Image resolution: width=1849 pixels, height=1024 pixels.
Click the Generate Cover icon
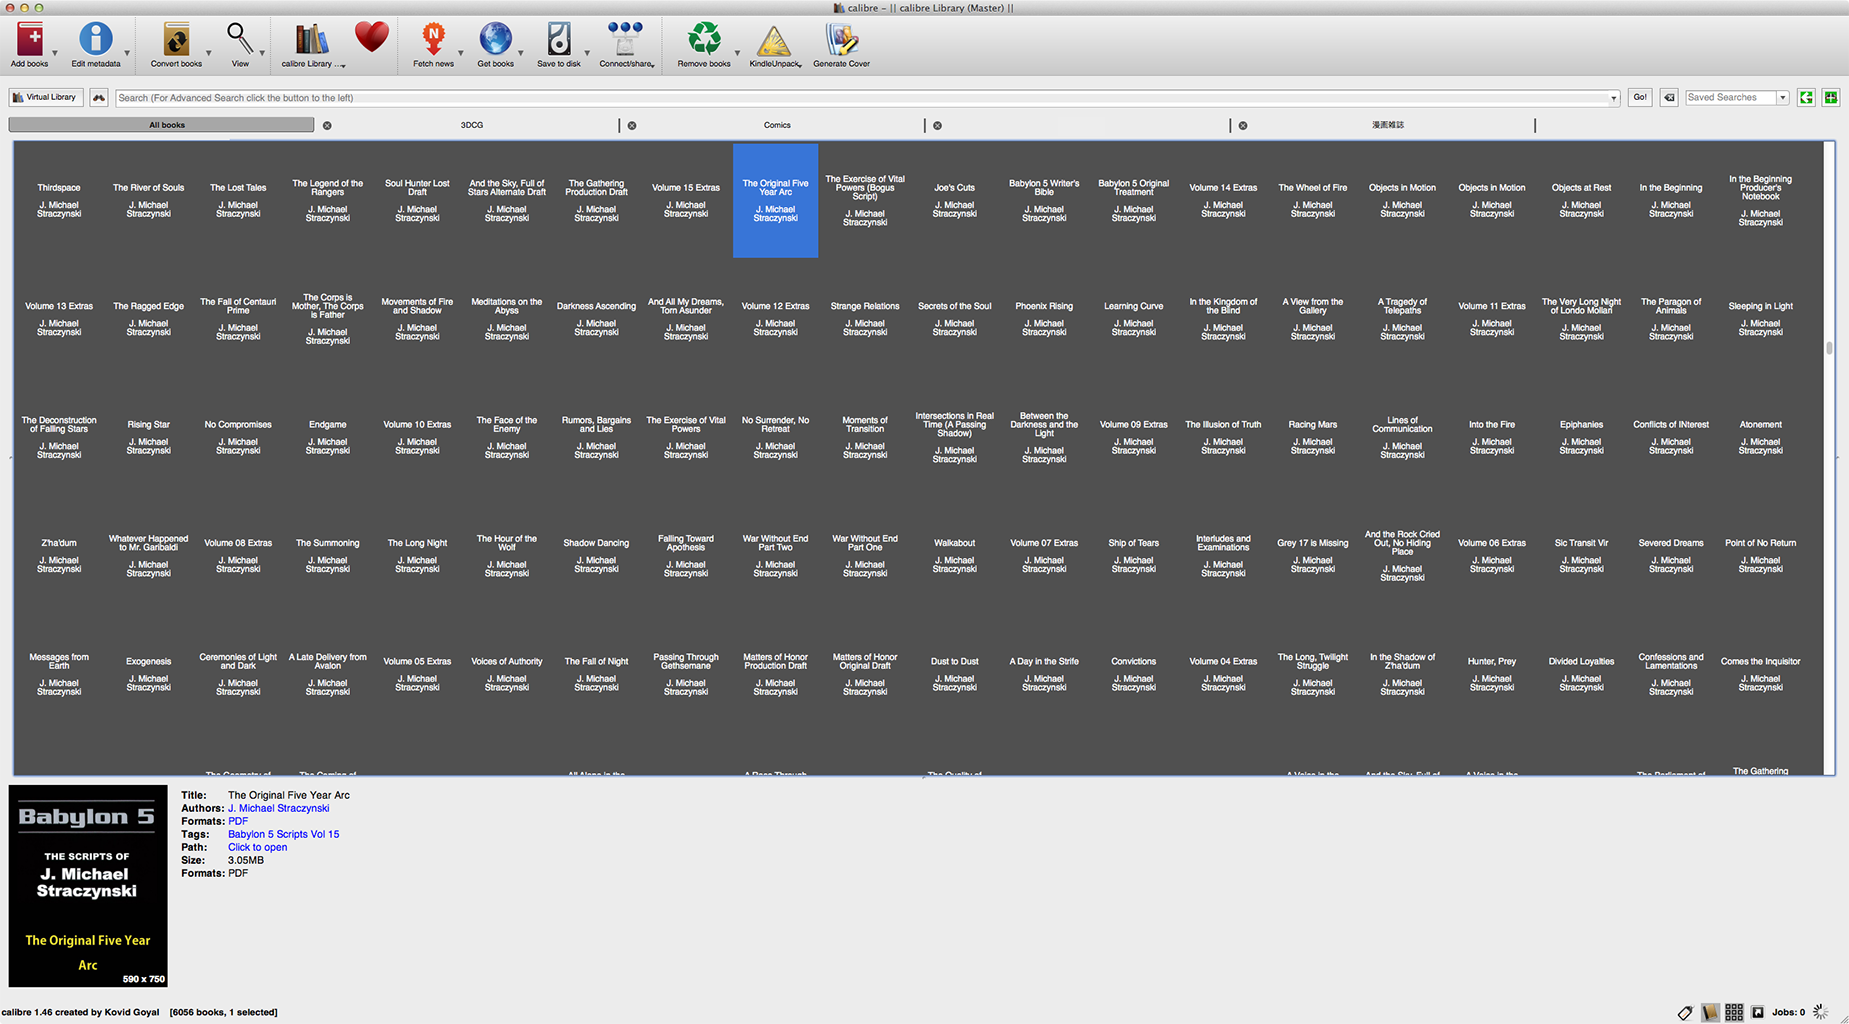coord(841,40)
